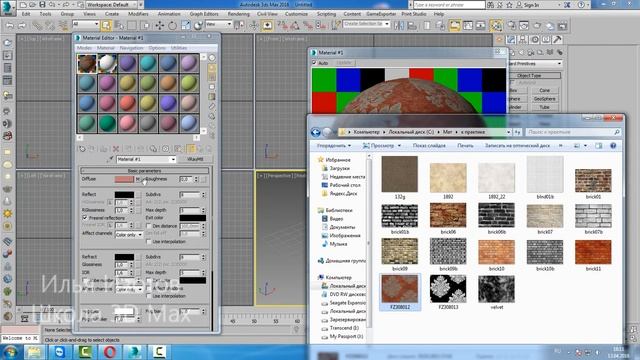Open the Rendering menu
640x360 pixels.
click(238, 14)
